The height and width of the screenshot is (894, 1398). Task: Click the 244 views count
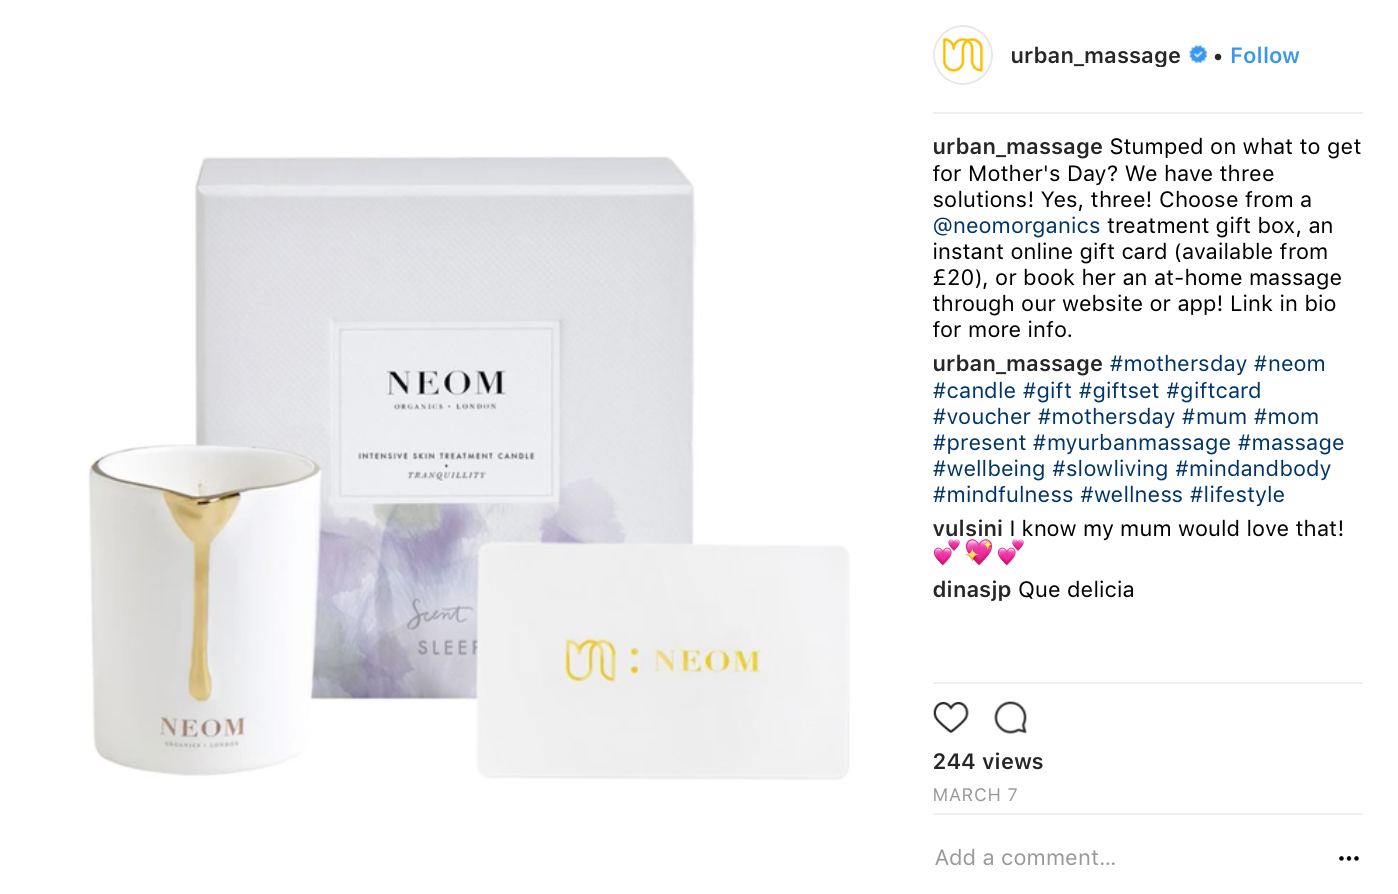pyautogui.click(x=988, y=762)
